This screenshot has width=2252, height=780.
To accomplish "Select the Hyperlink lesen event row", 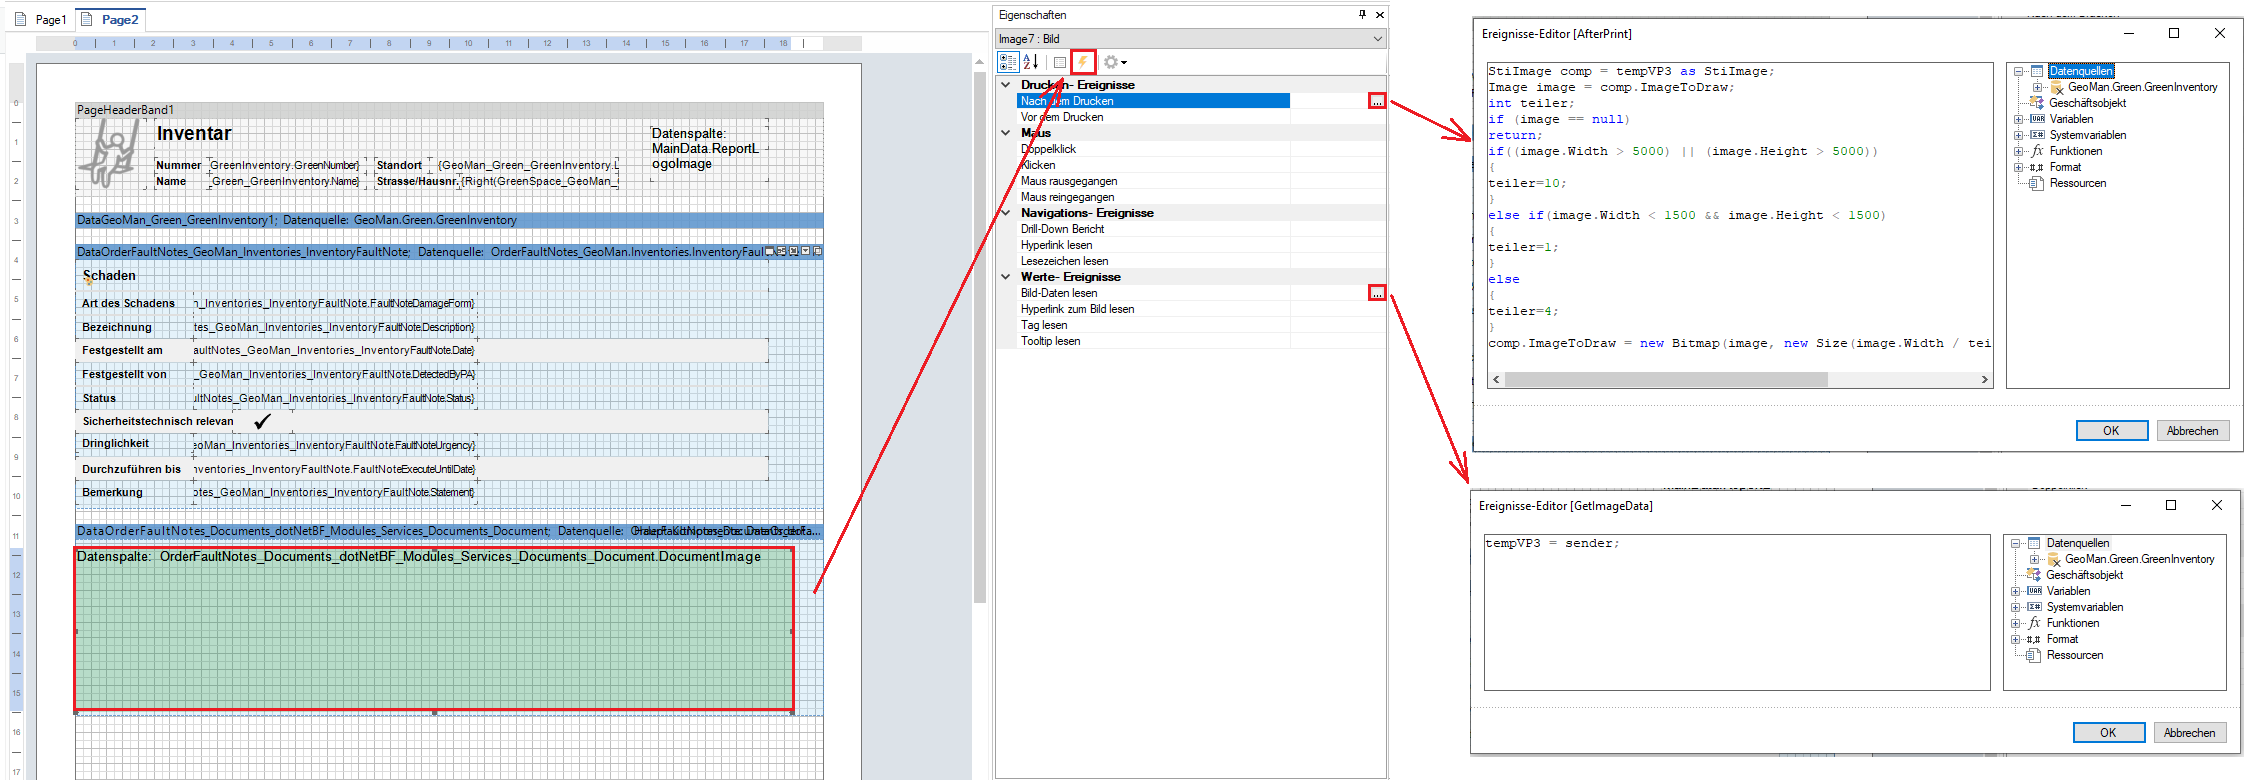I will (x=1201, y=245).
